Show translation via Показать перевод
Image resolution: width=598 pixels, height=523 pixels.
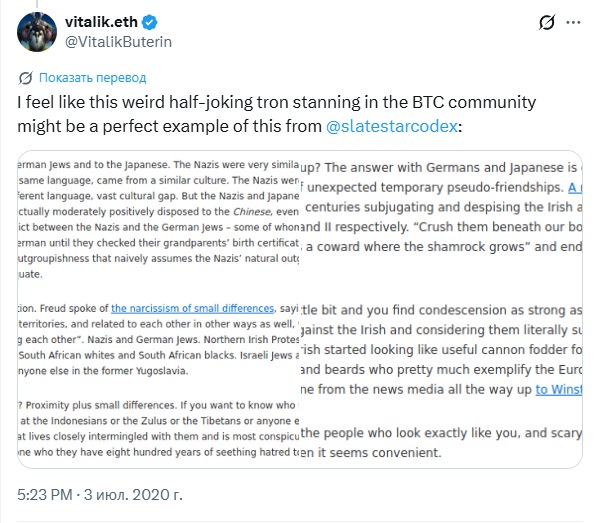coord(93,78)
